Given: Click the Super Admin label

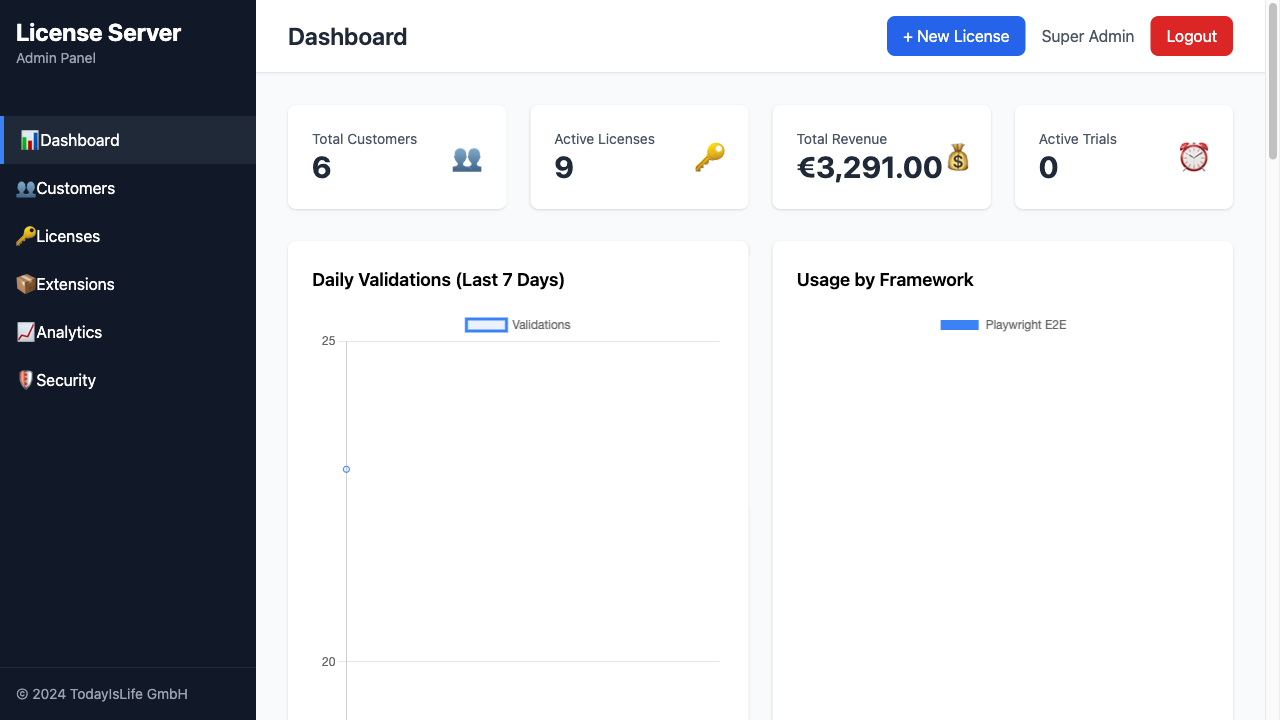Looking at the screenshot, I should [1087, 36].
